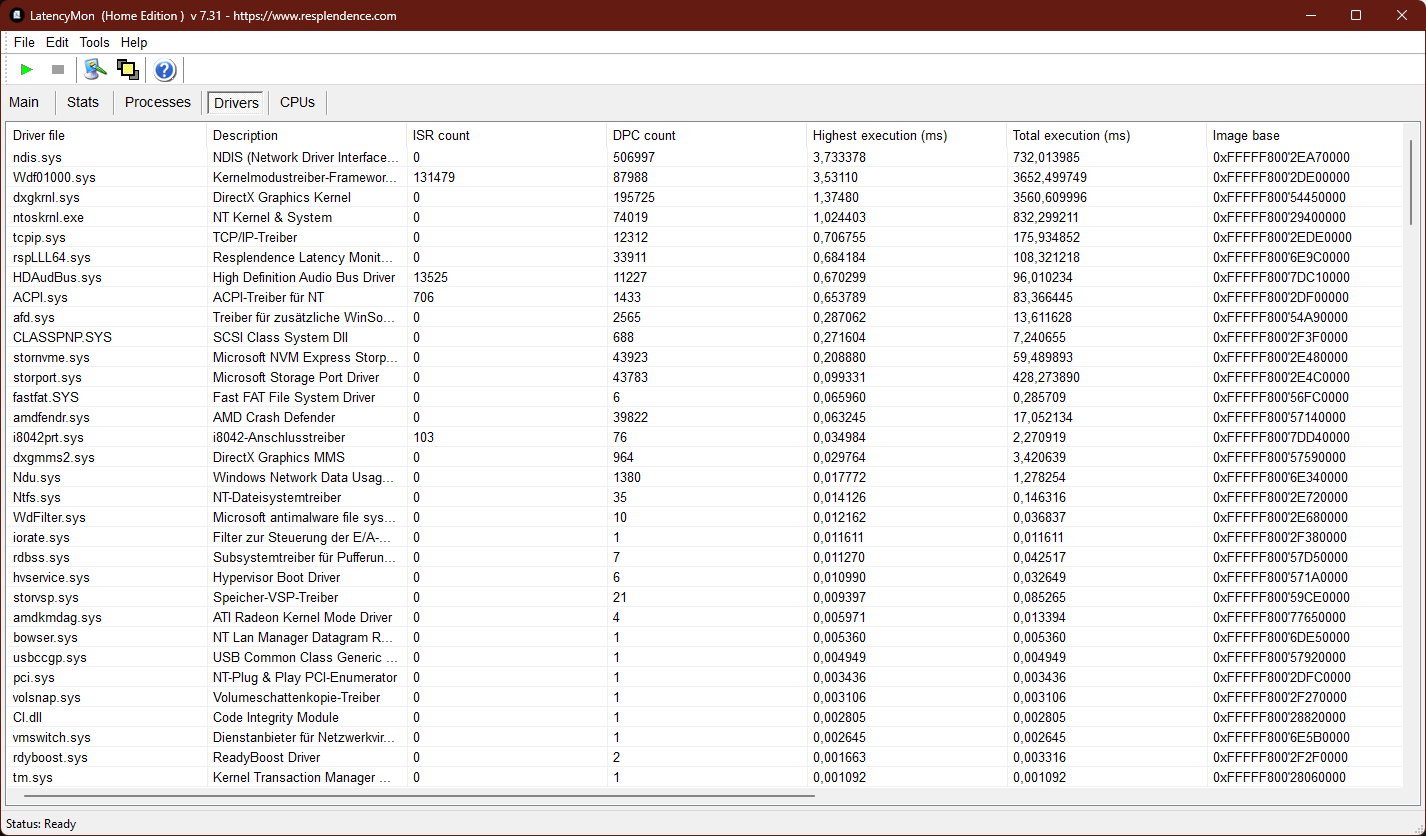The height and width of the screenshot is (836, 1426).
Task: Go to the Stats tab
Action: click(83, 102)
